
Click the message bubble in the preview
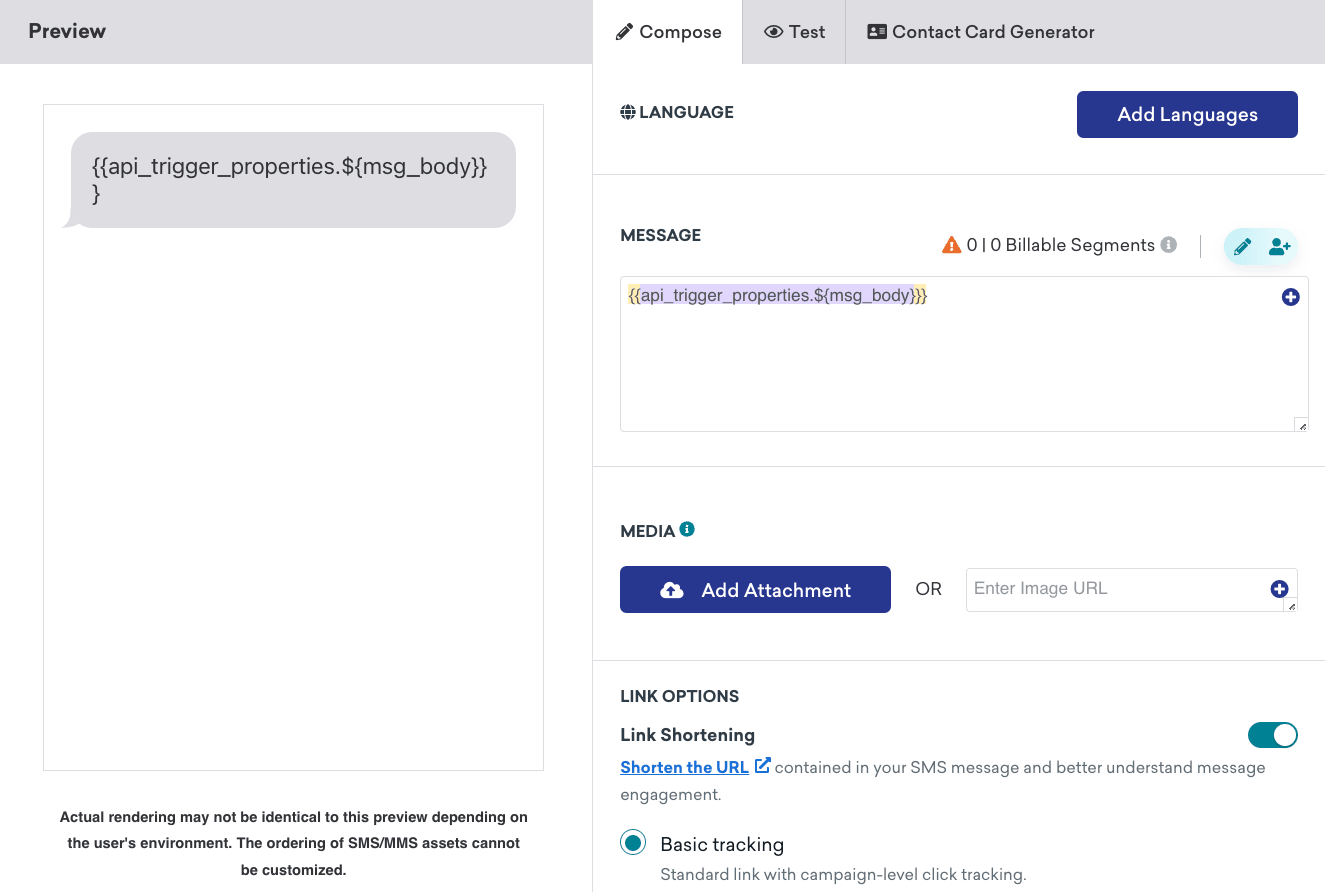tap(292, 180)
